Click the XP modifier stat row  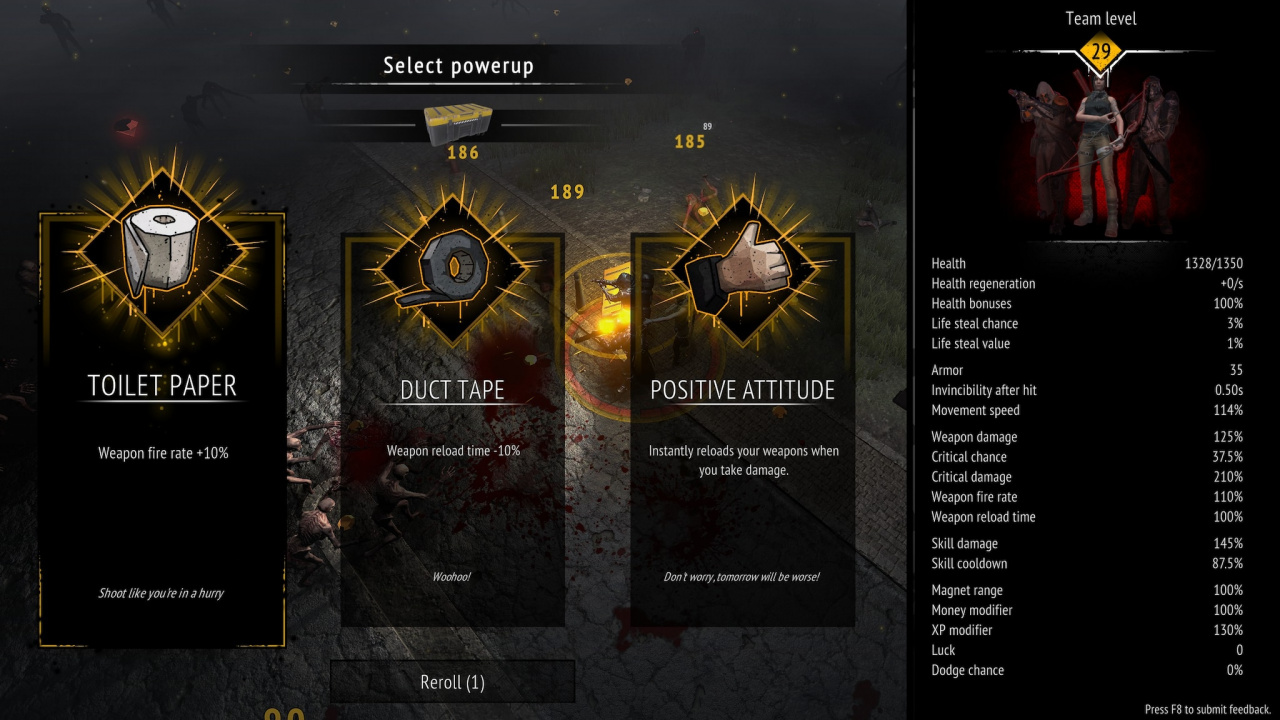[1087, 630]
